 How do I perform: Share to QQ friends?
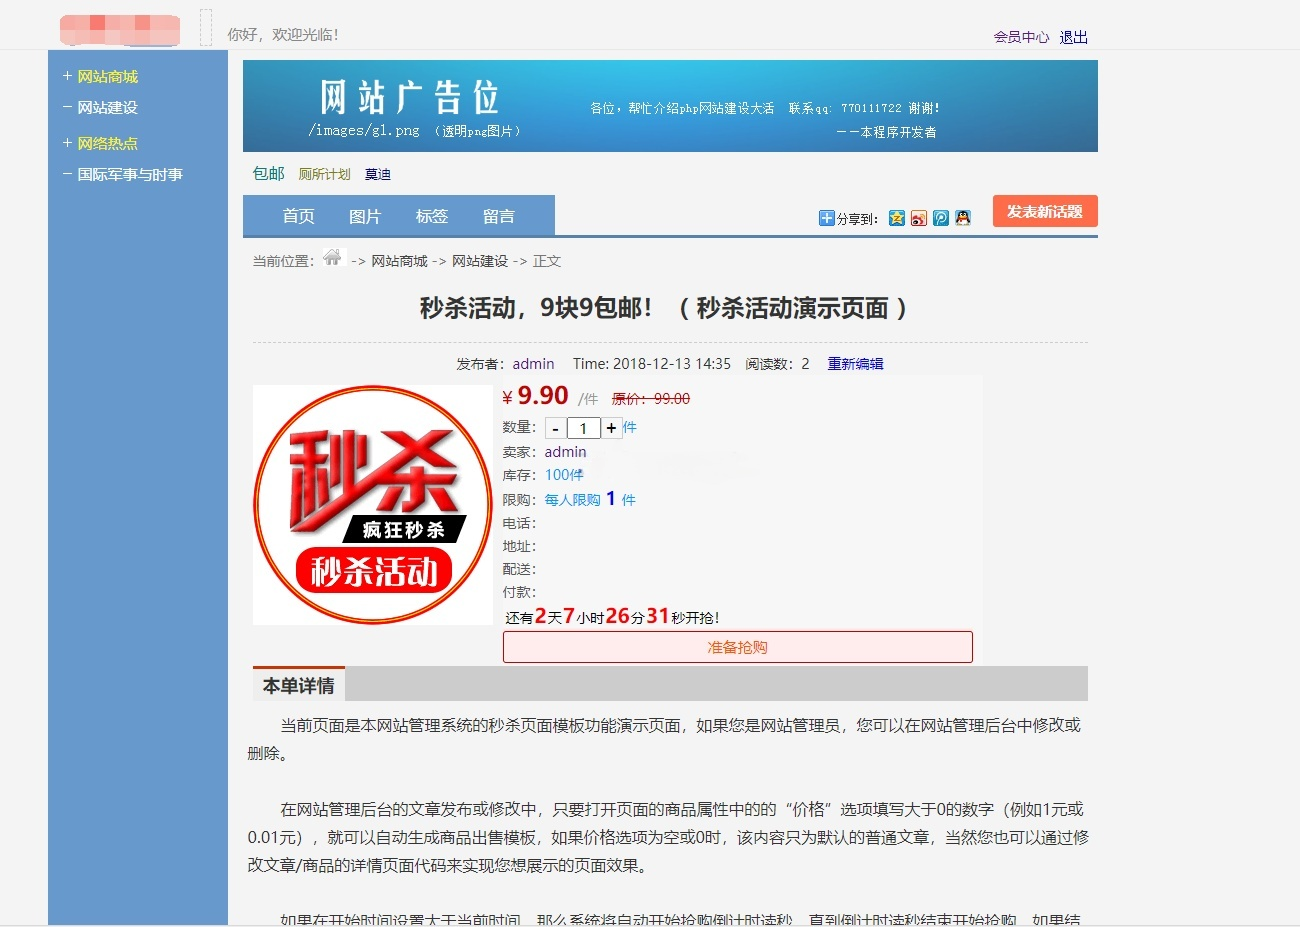(x=962, y=218)
